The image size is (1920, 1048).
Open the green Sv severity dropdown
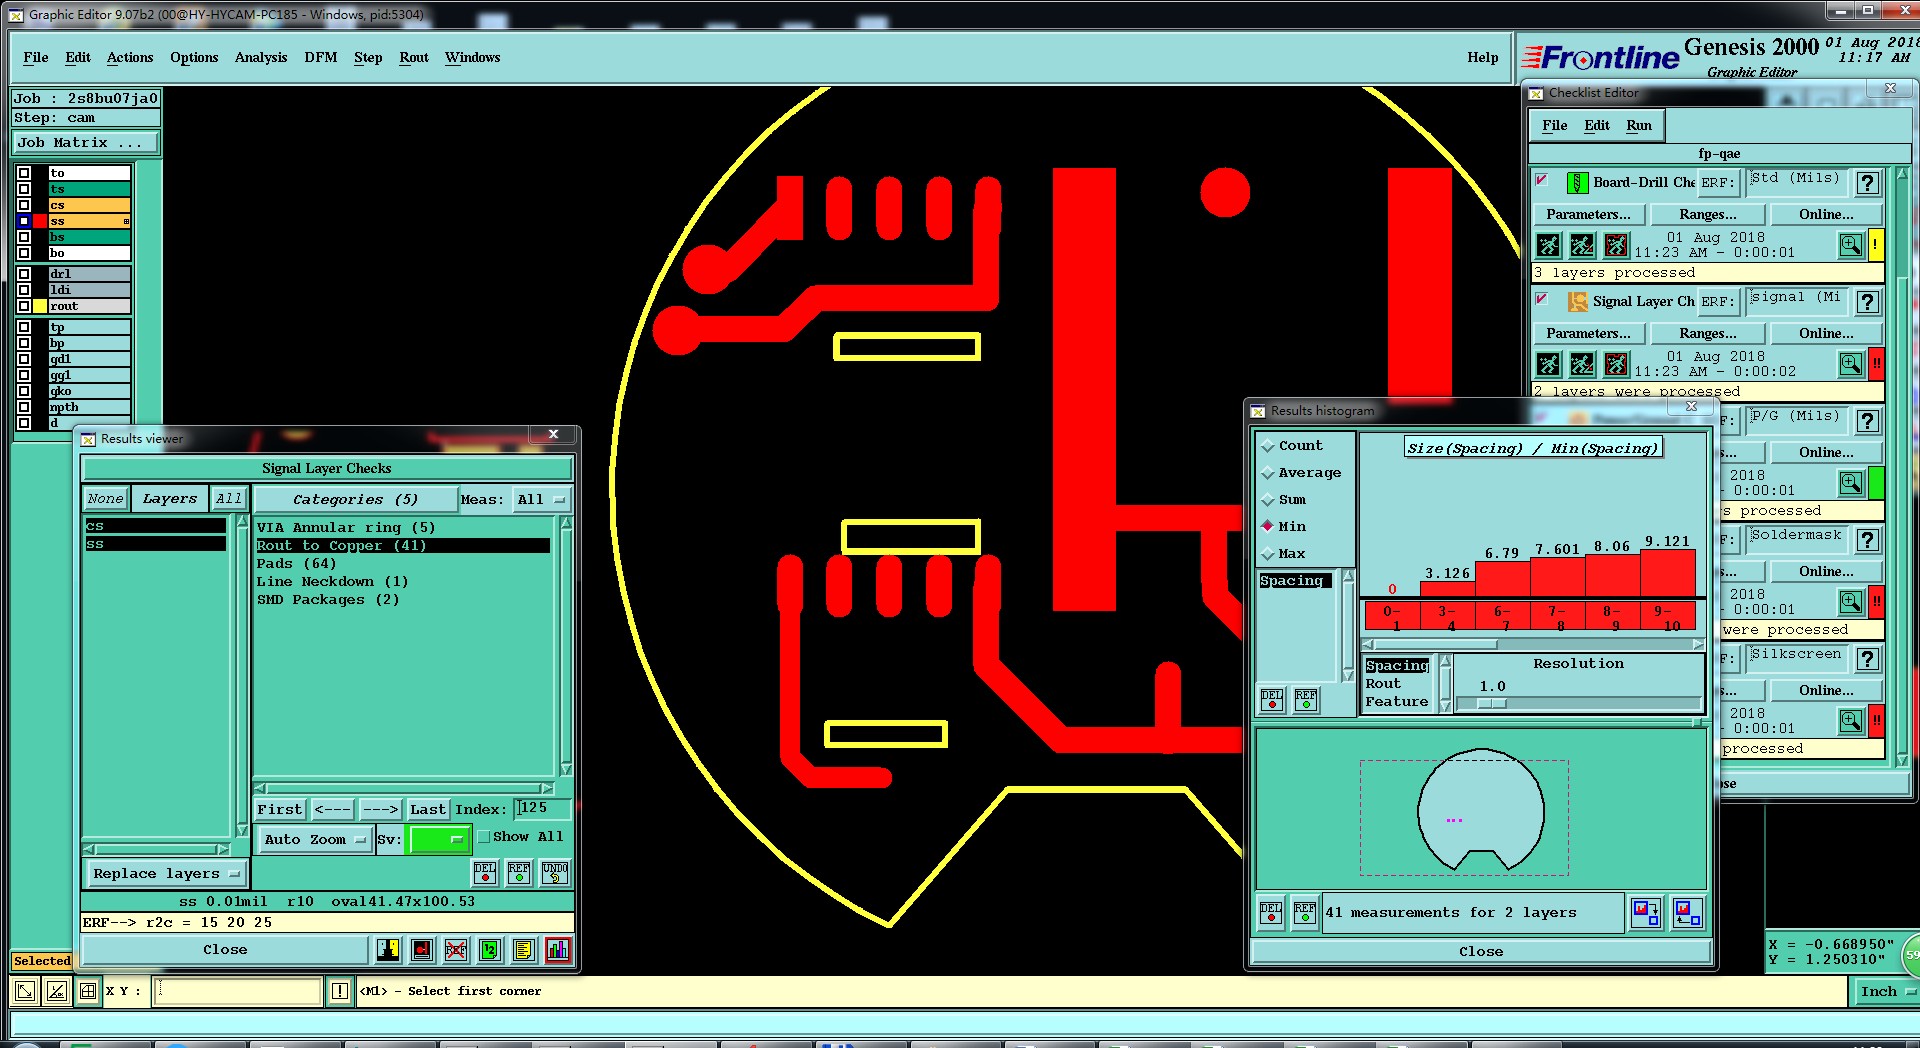tap(439, 840)
